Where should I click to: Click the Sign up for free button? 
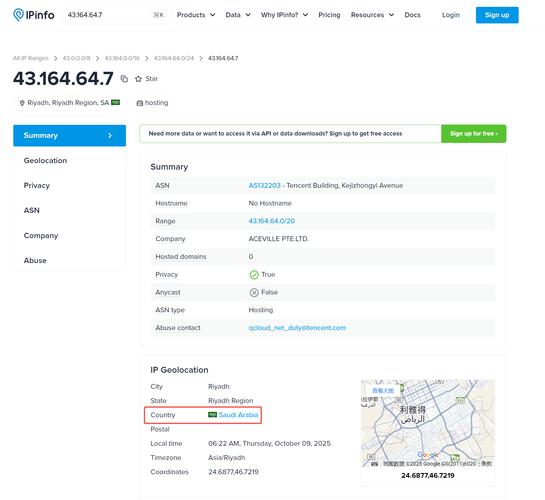click(x=473, y=133)
